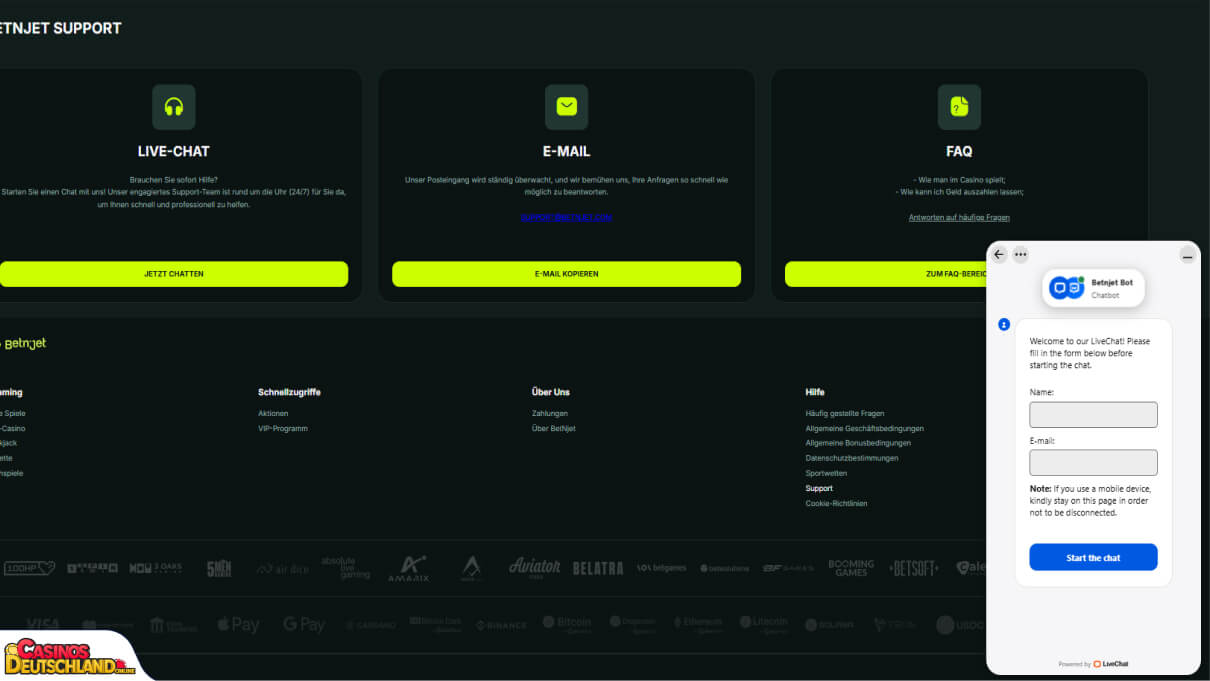
Task: Open the support e-mail address link
Action: tap(566, 217)
